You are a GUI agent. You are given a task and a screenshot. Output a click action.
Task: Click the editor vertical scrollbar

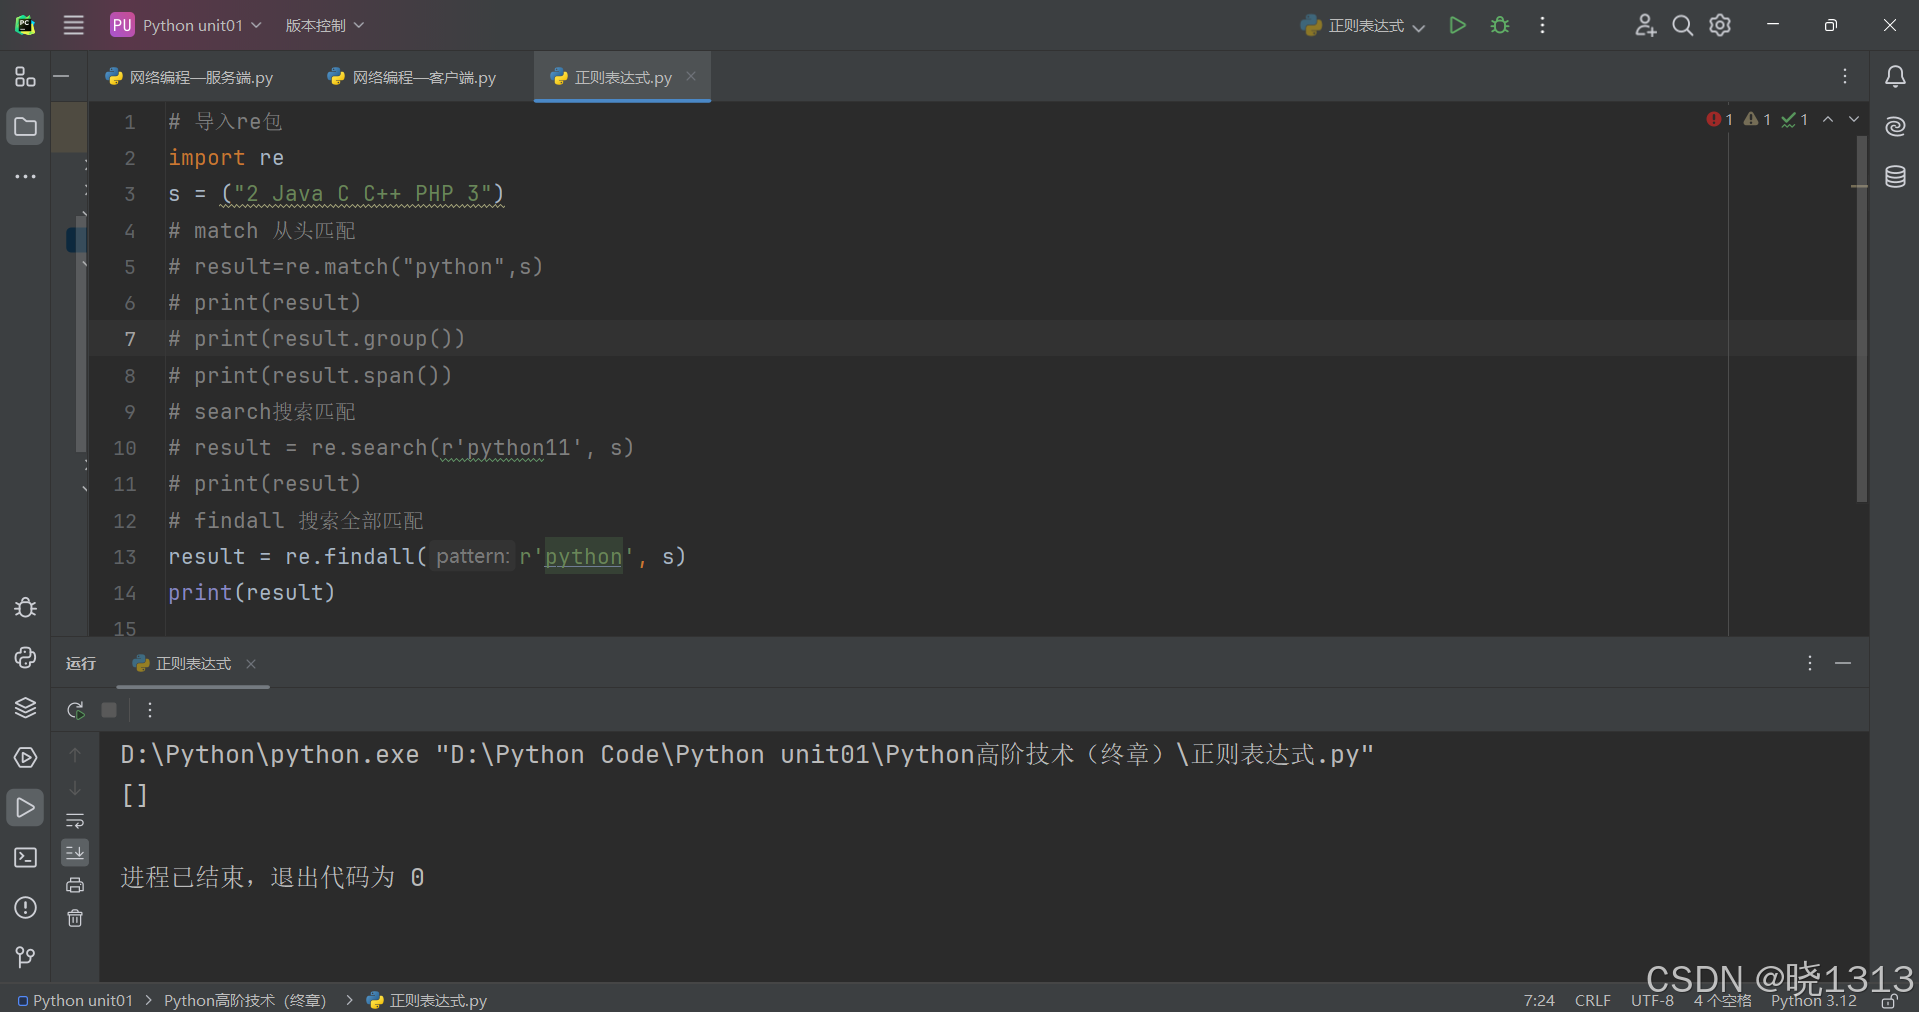[x=1861, y=320]
